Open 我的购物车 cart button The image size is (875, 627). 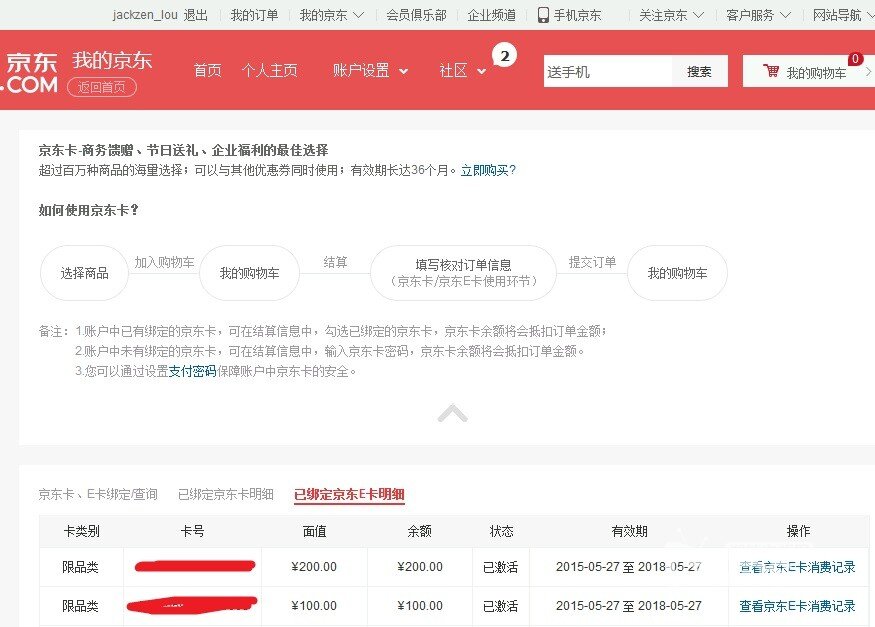pos(807,71)
